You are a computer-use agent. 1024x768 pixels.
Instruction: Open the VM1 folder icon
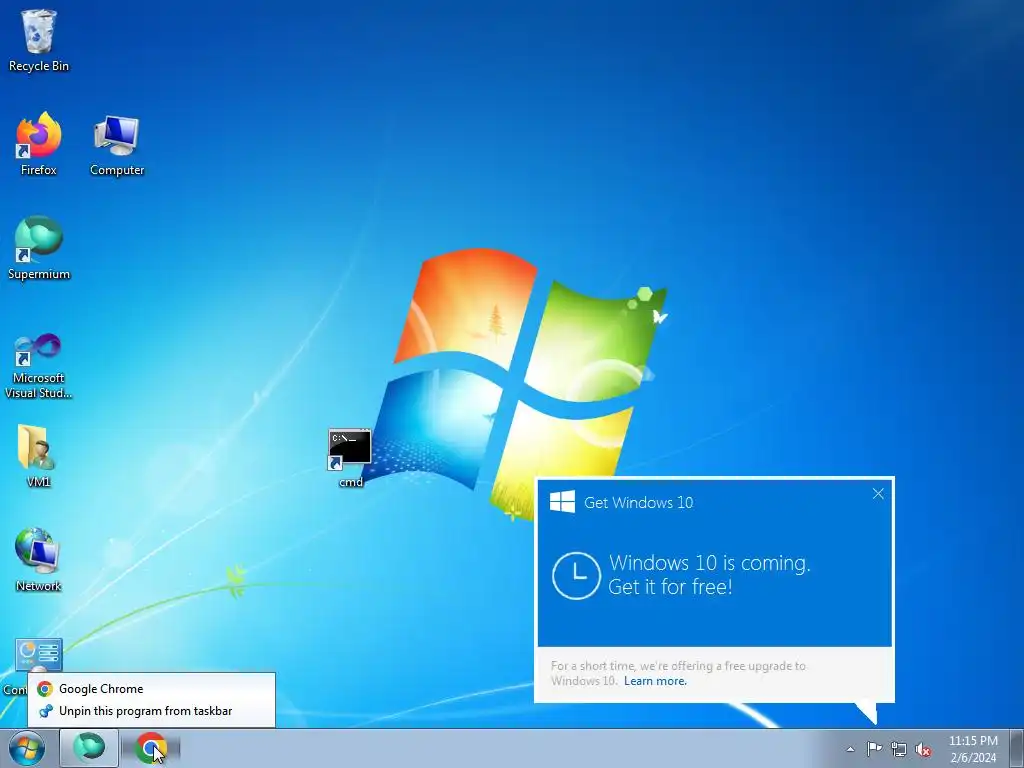pyautogui.click(x=38, y=456)
